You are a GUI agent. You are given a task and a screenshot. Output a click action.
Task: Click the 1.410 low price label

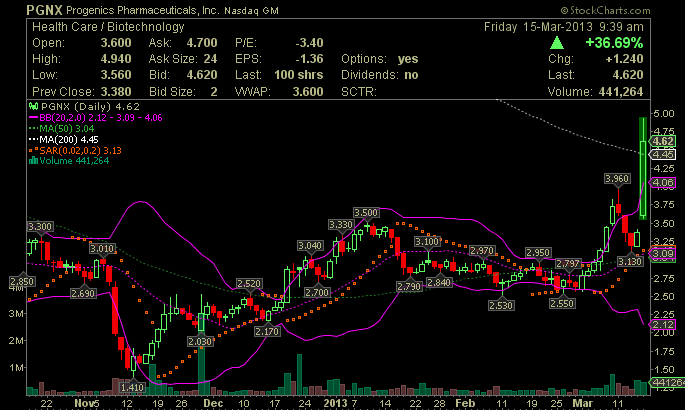coord(131,386)
